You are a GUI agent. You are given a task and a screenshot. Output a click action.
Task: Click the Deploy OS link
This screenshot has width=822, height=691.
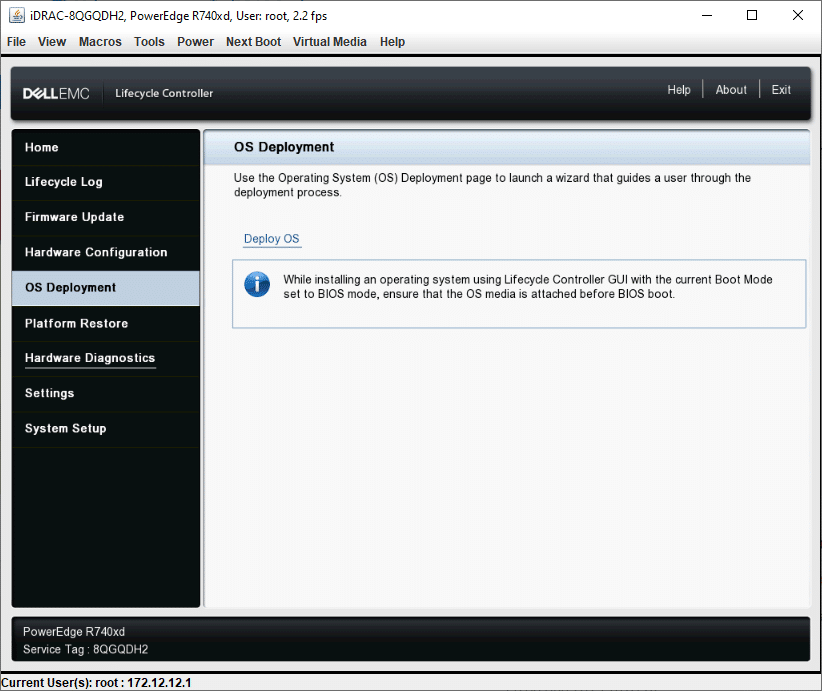click(x=272, y=239)
